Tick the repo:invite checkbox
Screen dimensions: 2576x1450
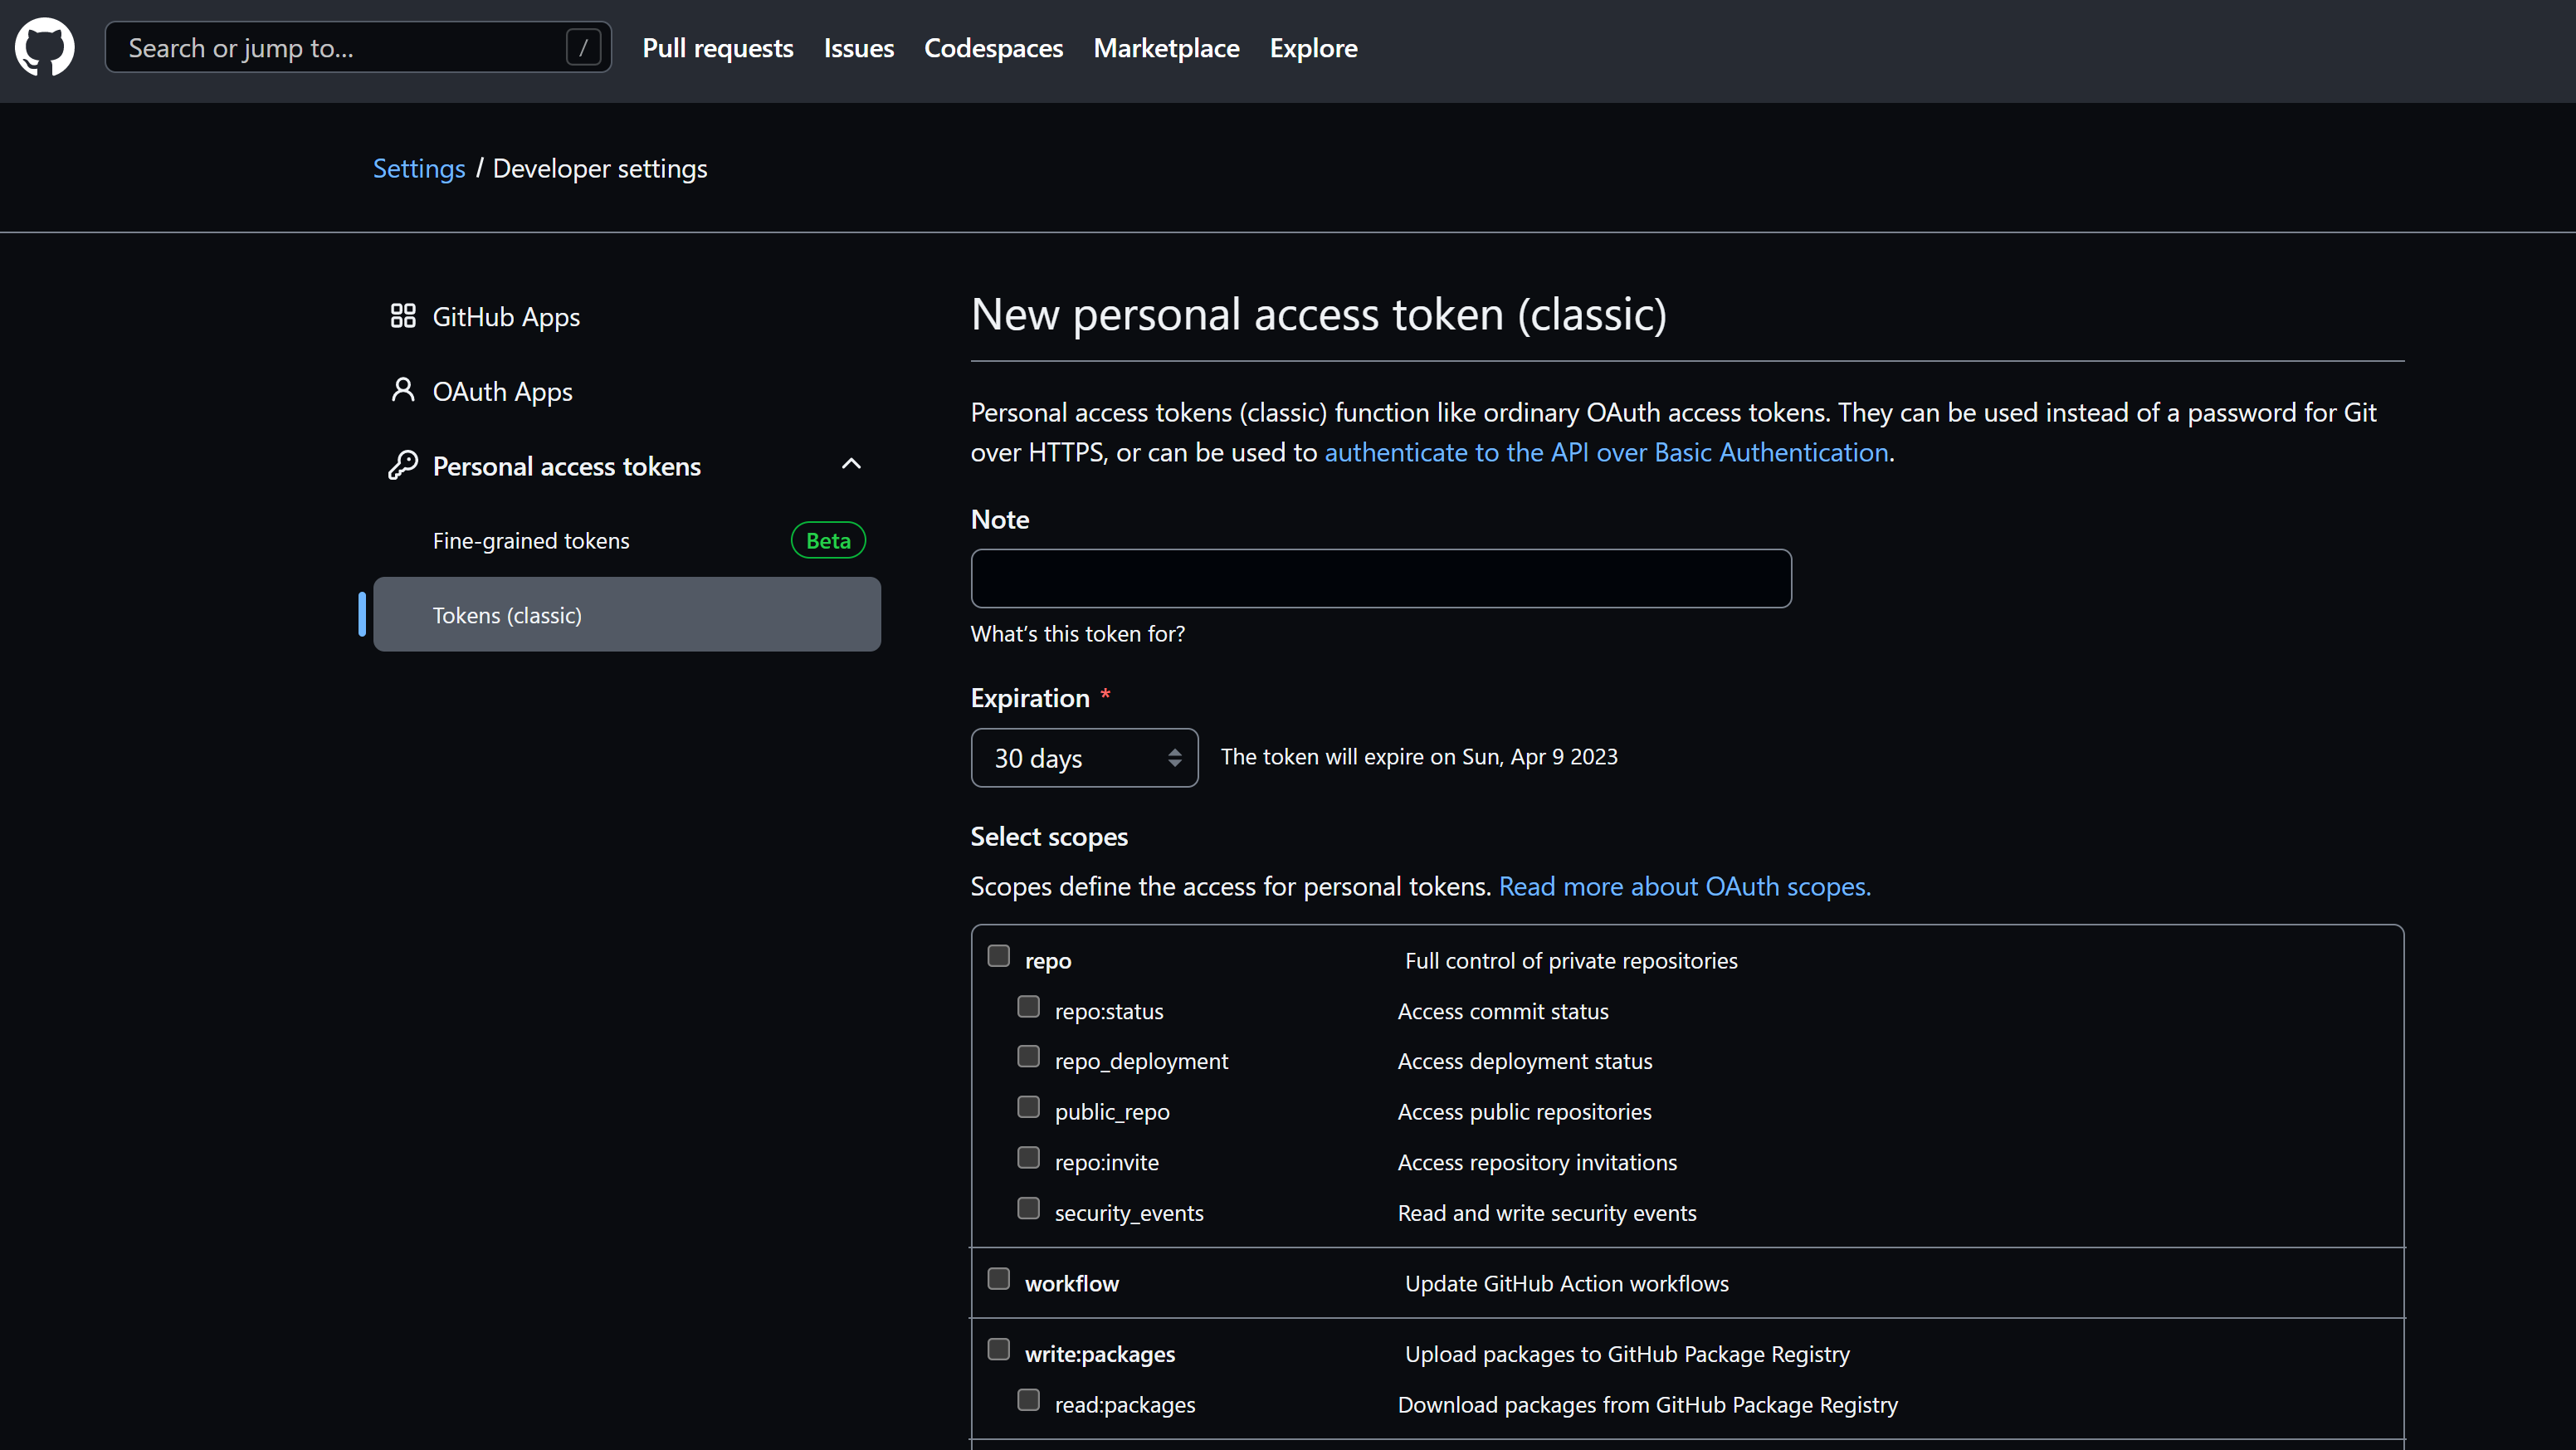click(1028, 1158)
